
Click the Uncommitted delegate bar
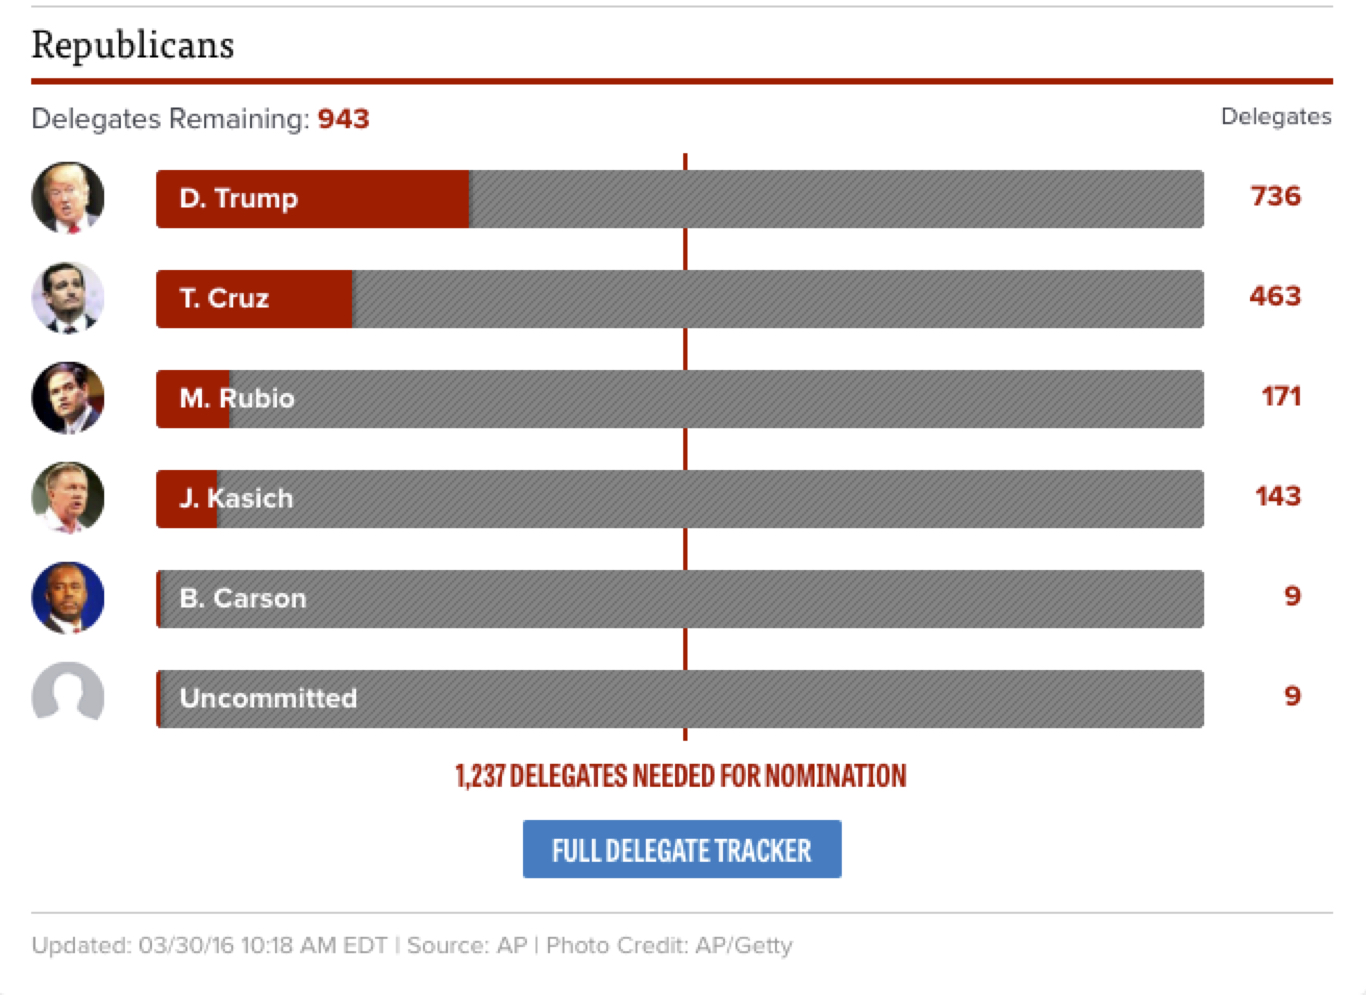coord(679,699)
